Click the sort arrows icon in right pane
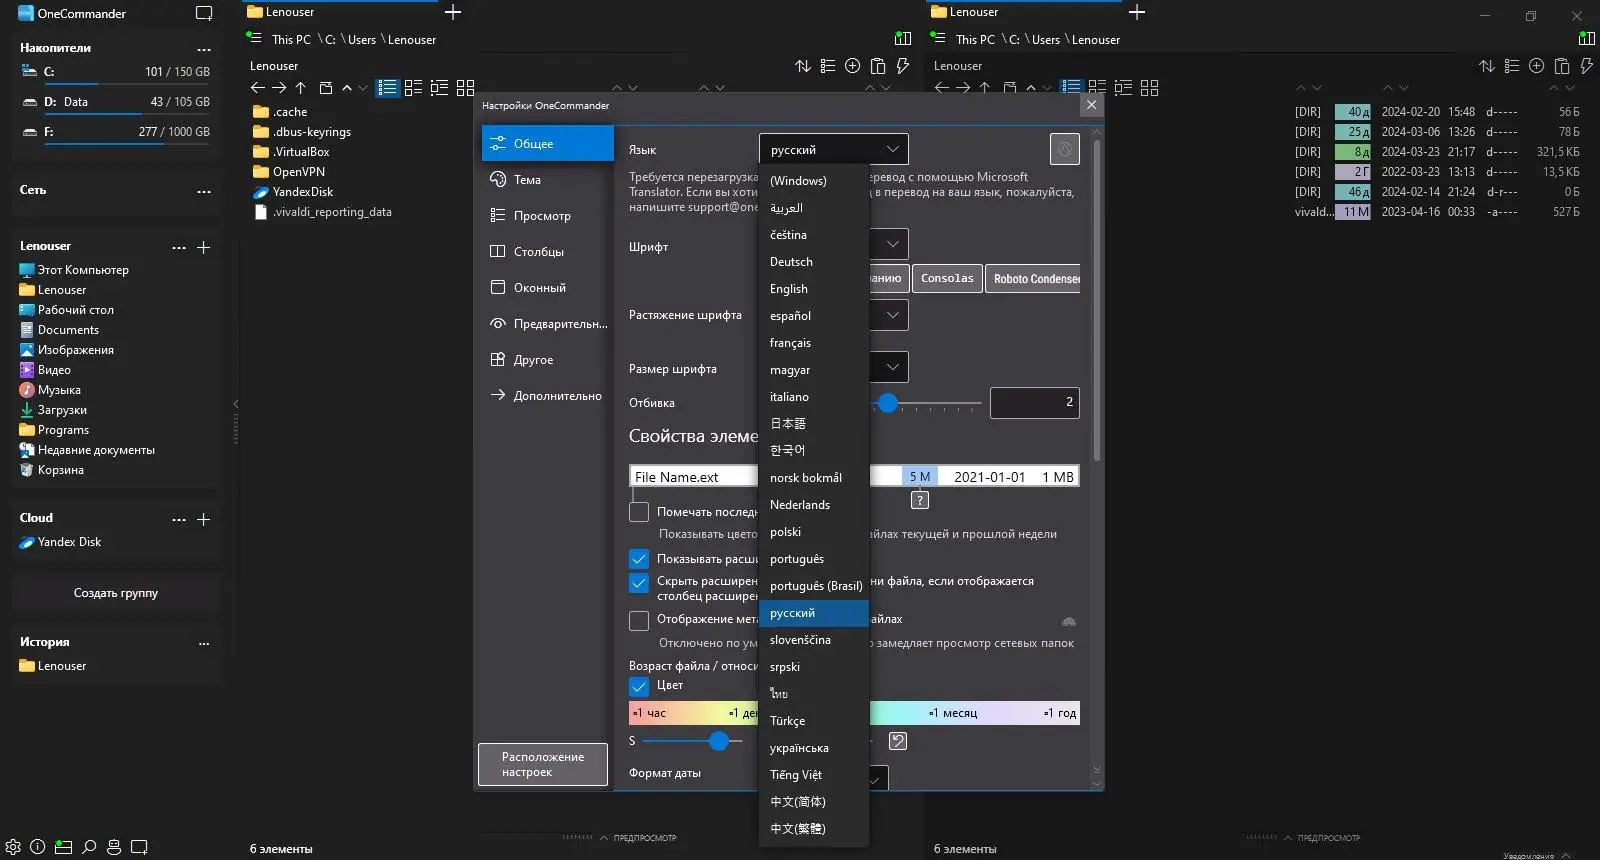Screen dimensions: 1600x860 coord(1487,66)
